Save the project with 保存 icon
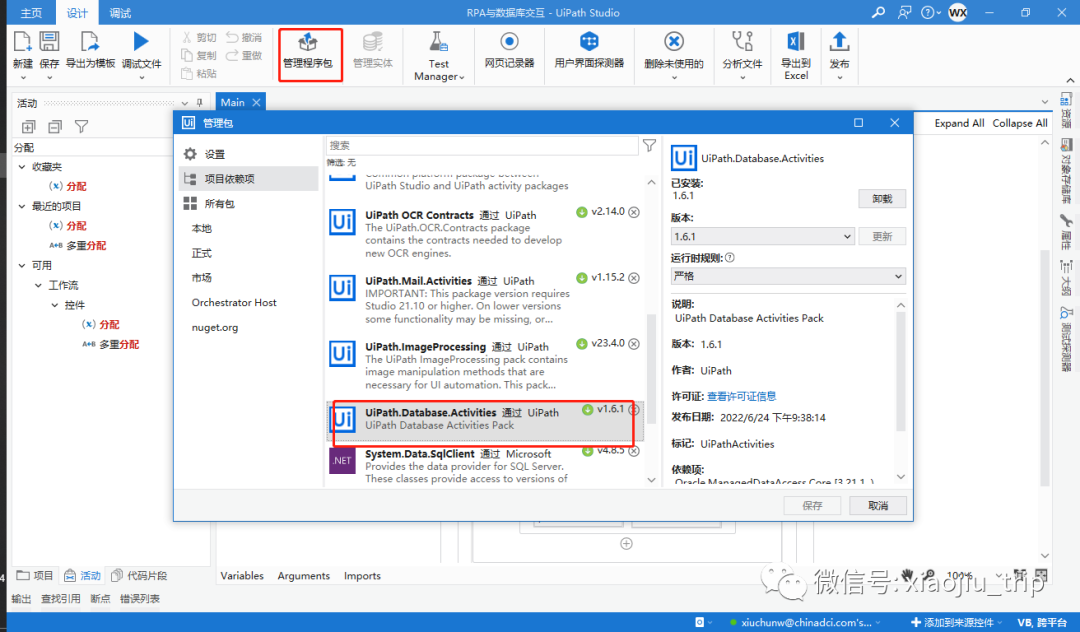 click(49, 42)
